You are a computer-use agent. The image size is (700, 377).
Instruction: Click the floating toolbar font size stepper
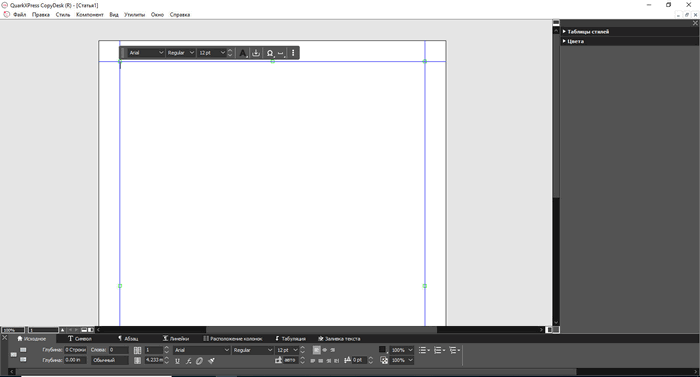pyautogui.click(x=230, y=53)
